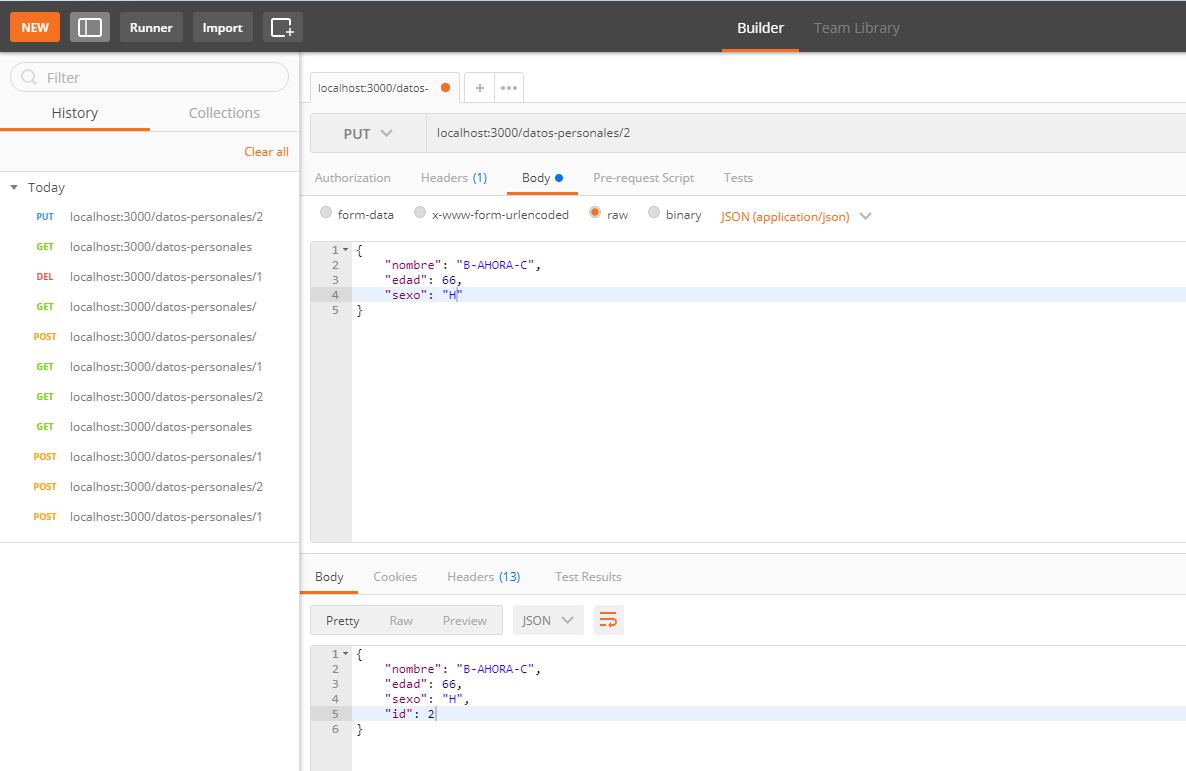Switch to Team Library tab
This screenshot has width=1186, height=771.
point(856,28)
